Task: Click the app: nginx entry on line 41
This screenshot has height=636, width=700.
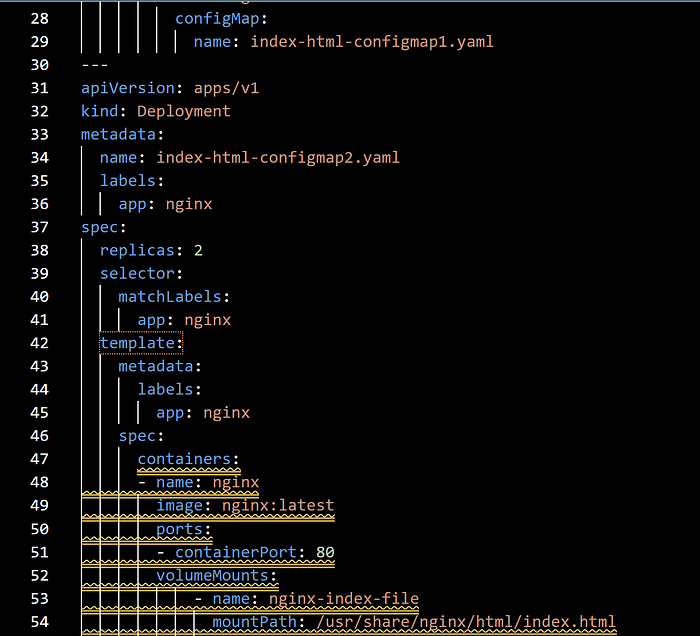Action: click(x=184, y=320)
